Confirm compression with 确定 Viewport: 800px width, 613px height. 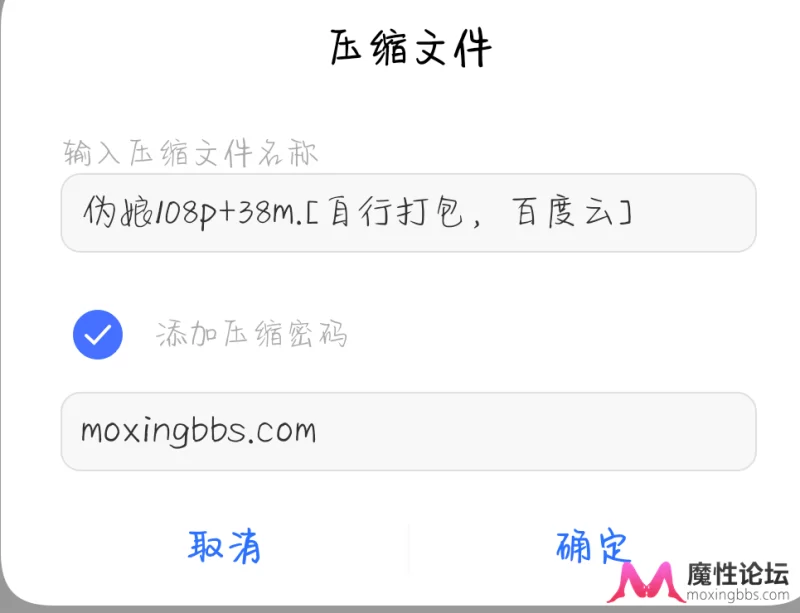pyautogui.click(x=592, y=546)
